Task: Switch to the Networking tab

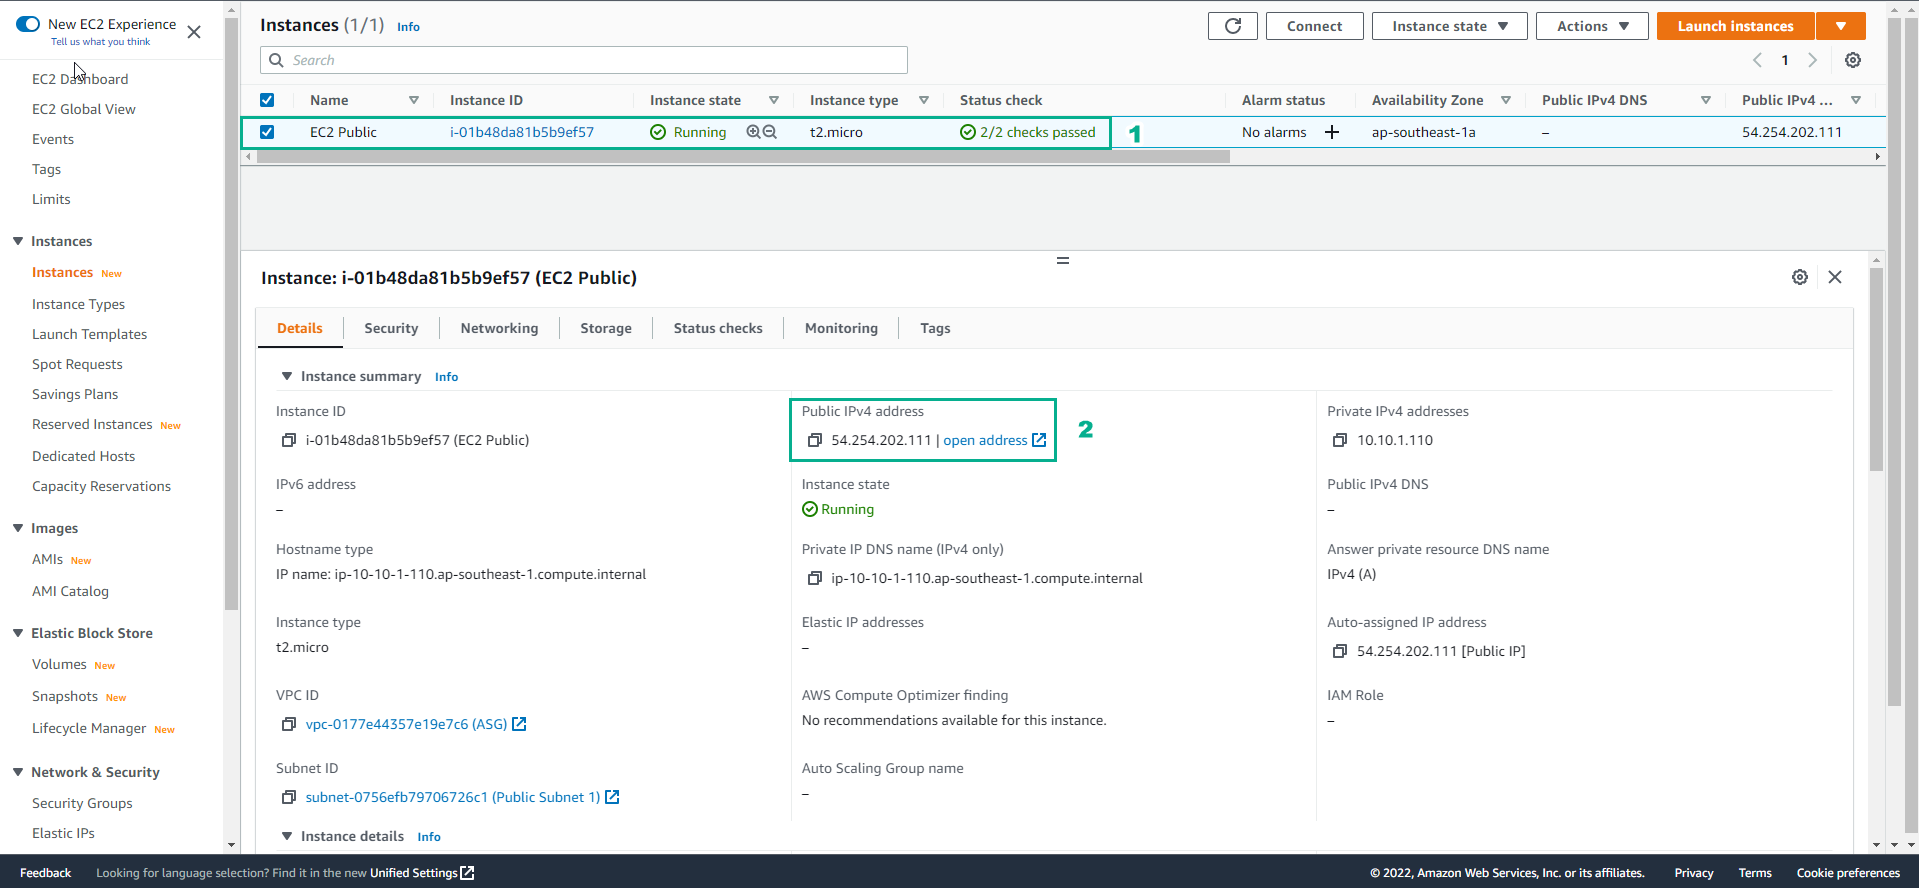Action: [x=499, y=328]
